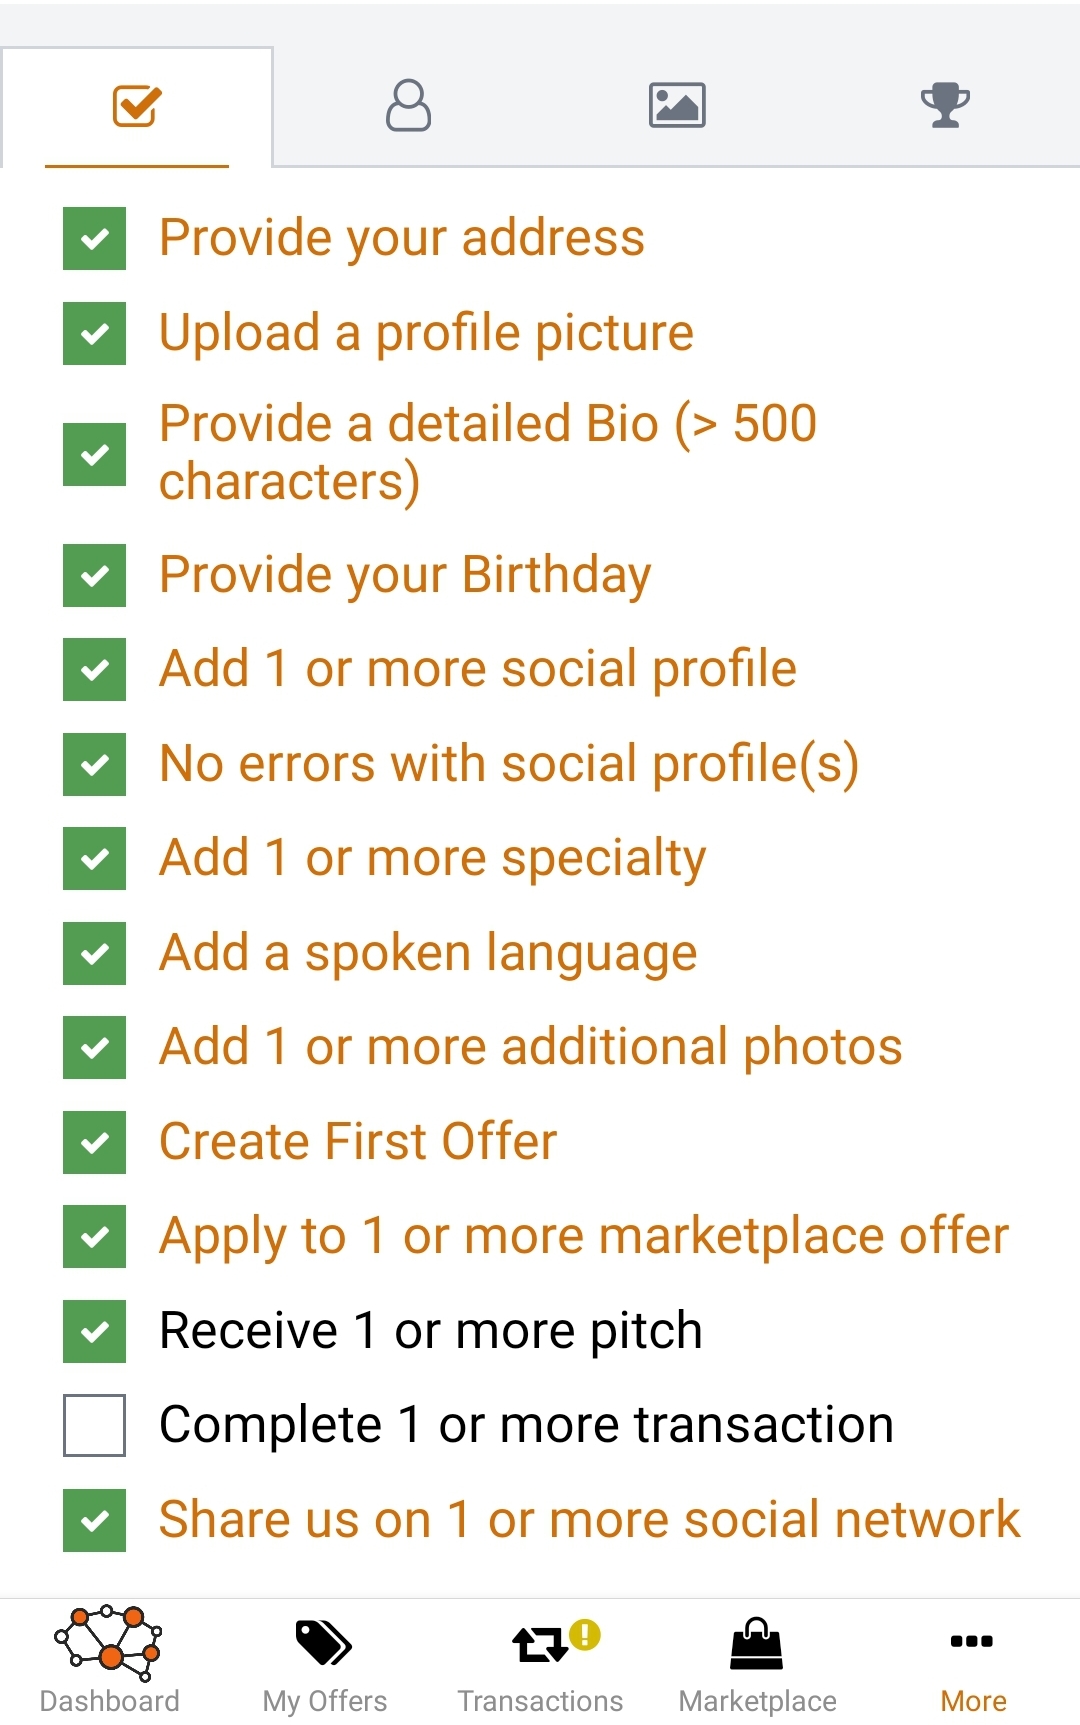The image size is (1080, 1725).
Task: Toggle the Receive 1 or more pitch checkbox
Action: [94, 1331]
